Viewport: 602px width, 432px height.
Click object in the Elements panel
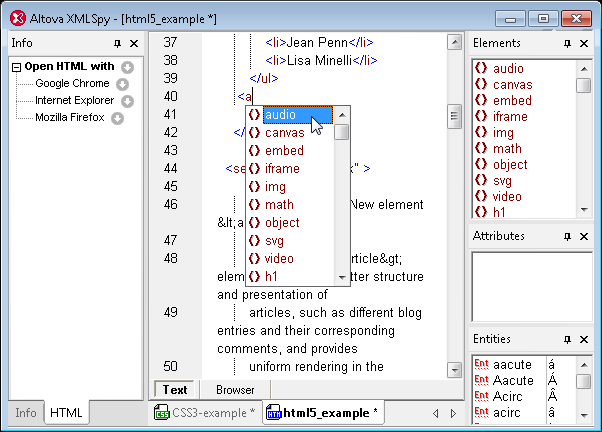click(x=510, y=164)
